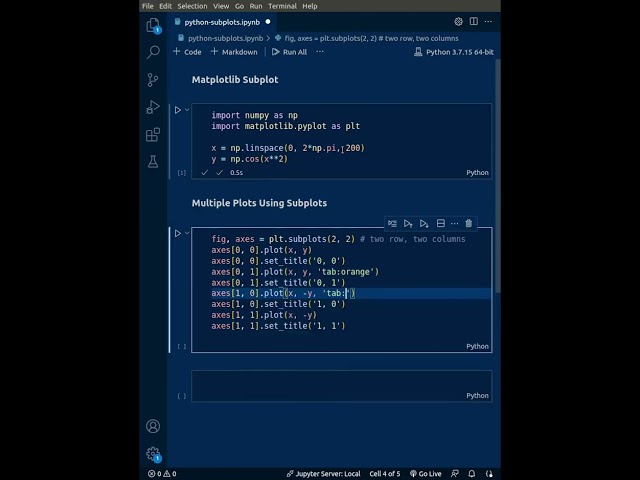Image resolution: width=640 pixels, height=480 pixels.
Task: Open the Run menu
Action: pos(256,6)
